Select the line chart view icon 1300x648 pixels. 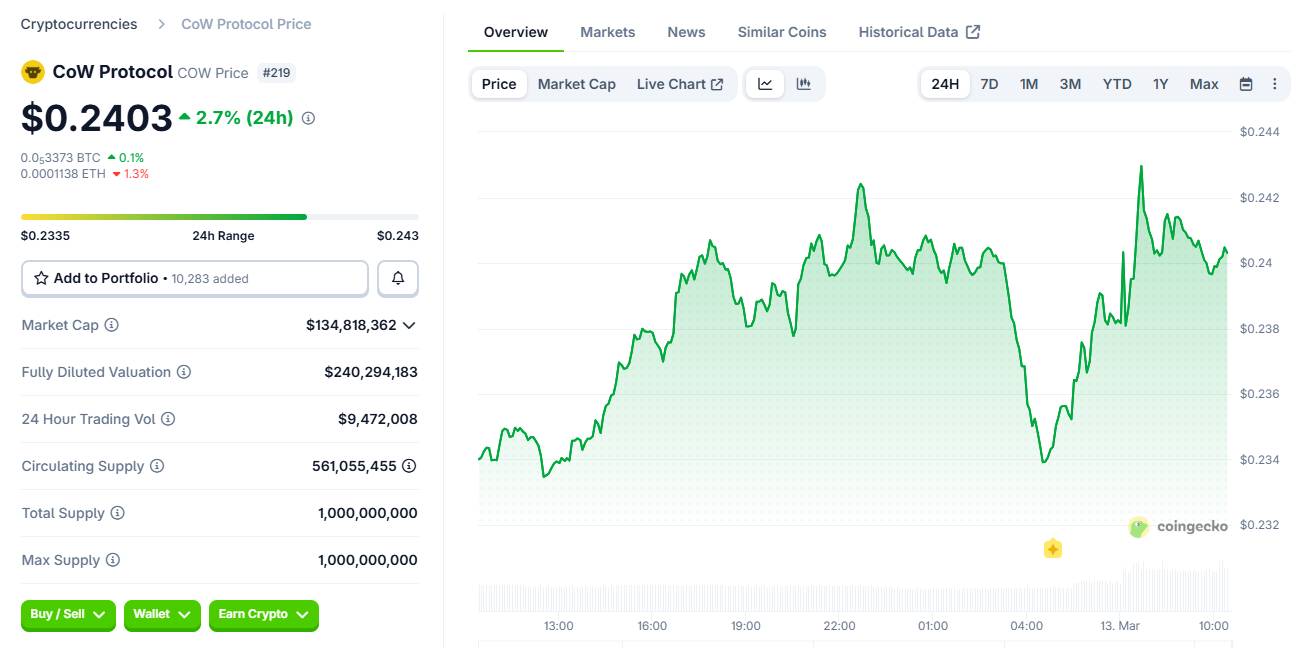pos(765,84)
